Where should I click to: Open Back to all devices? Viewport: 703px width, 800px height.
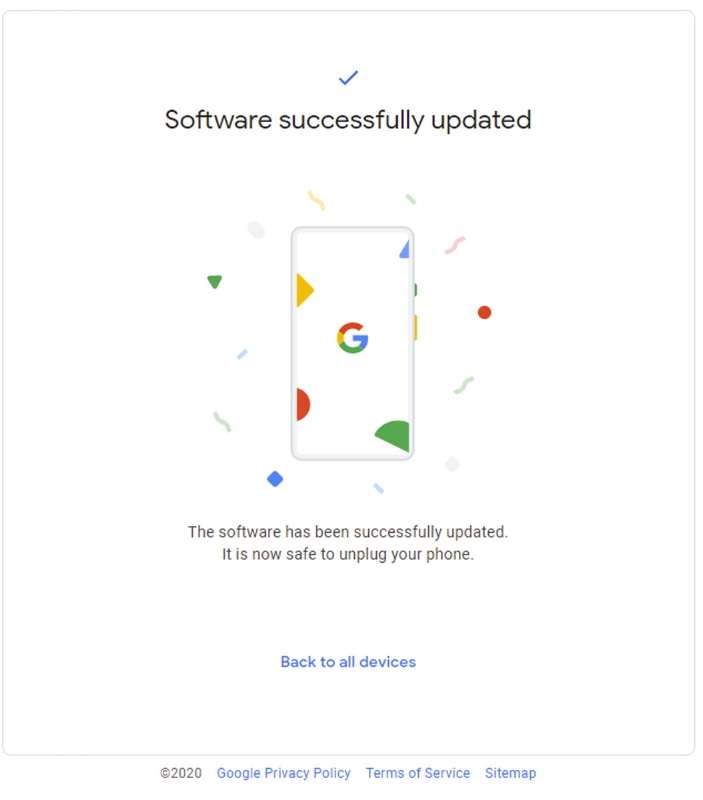[x=348, y=661]
